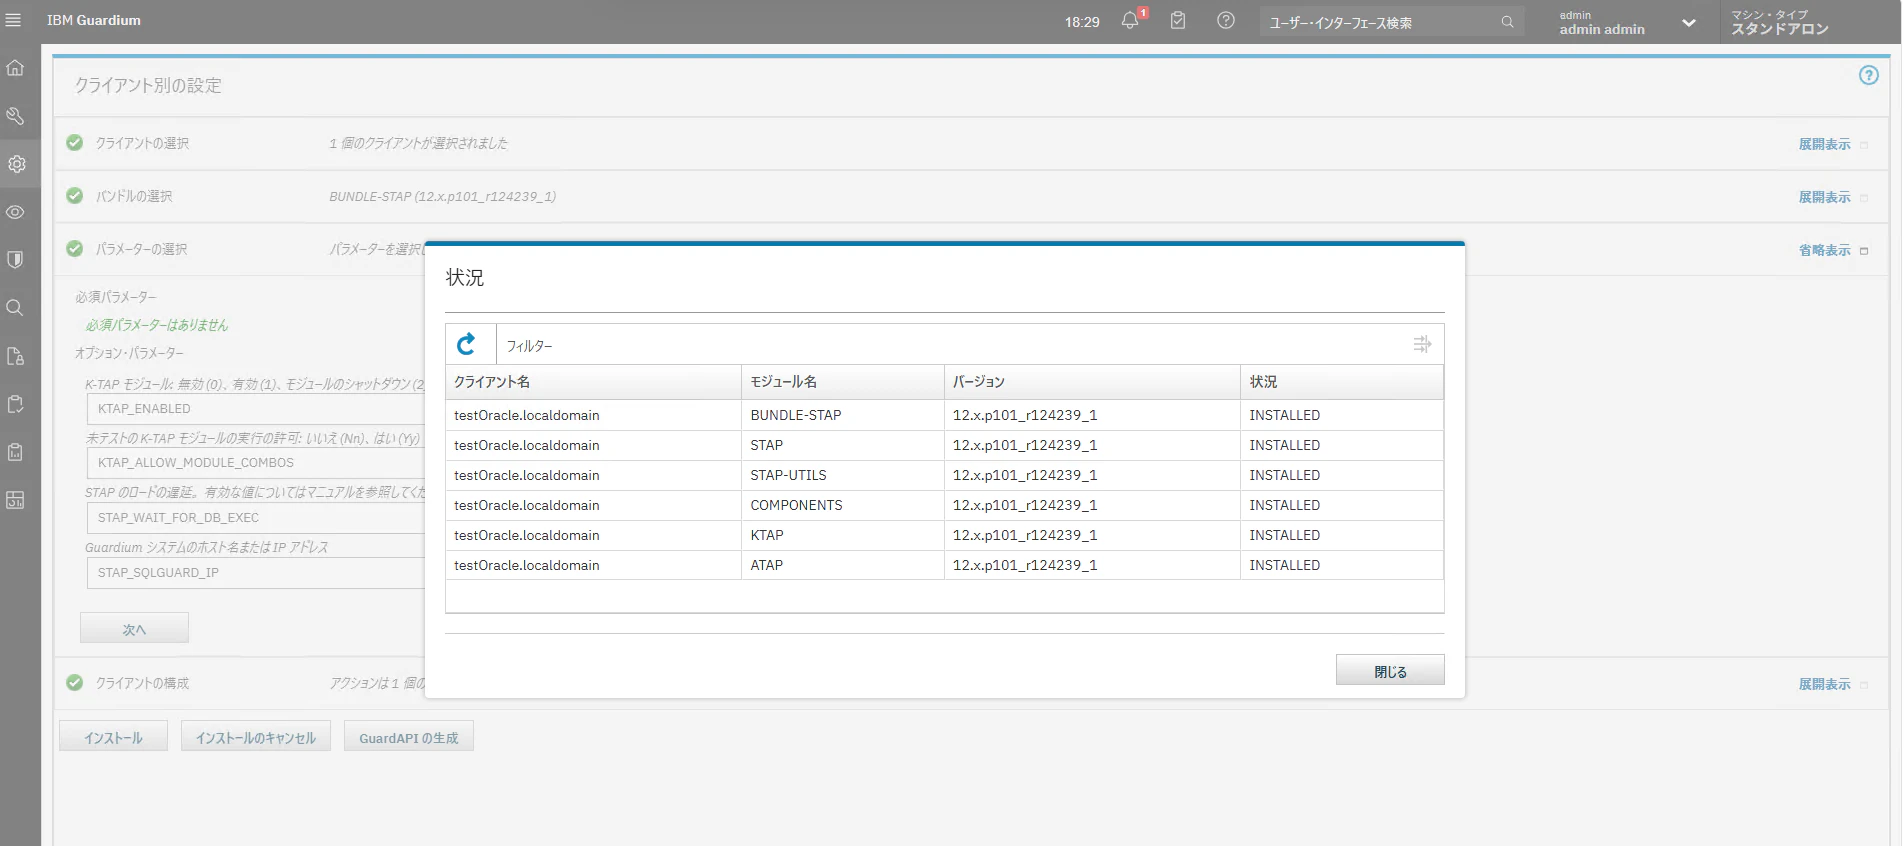Sort by バージョン column header
Viewport: 1904px width, 846px height.
coord(1092,382)
